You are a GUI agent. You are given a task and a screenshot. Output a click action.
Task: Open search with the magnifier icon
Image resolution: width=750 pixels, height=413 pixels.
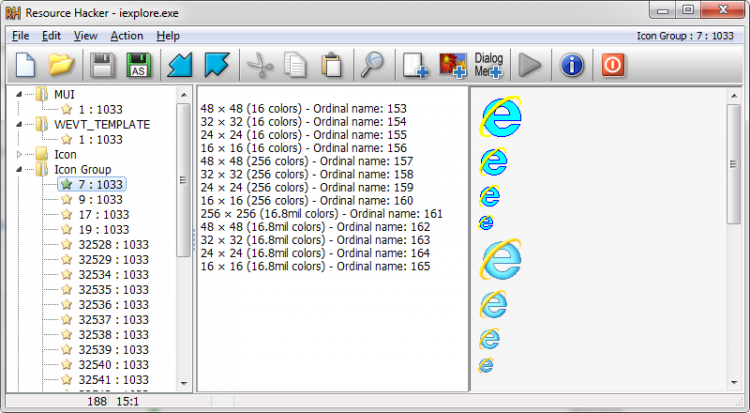(372, 65)
